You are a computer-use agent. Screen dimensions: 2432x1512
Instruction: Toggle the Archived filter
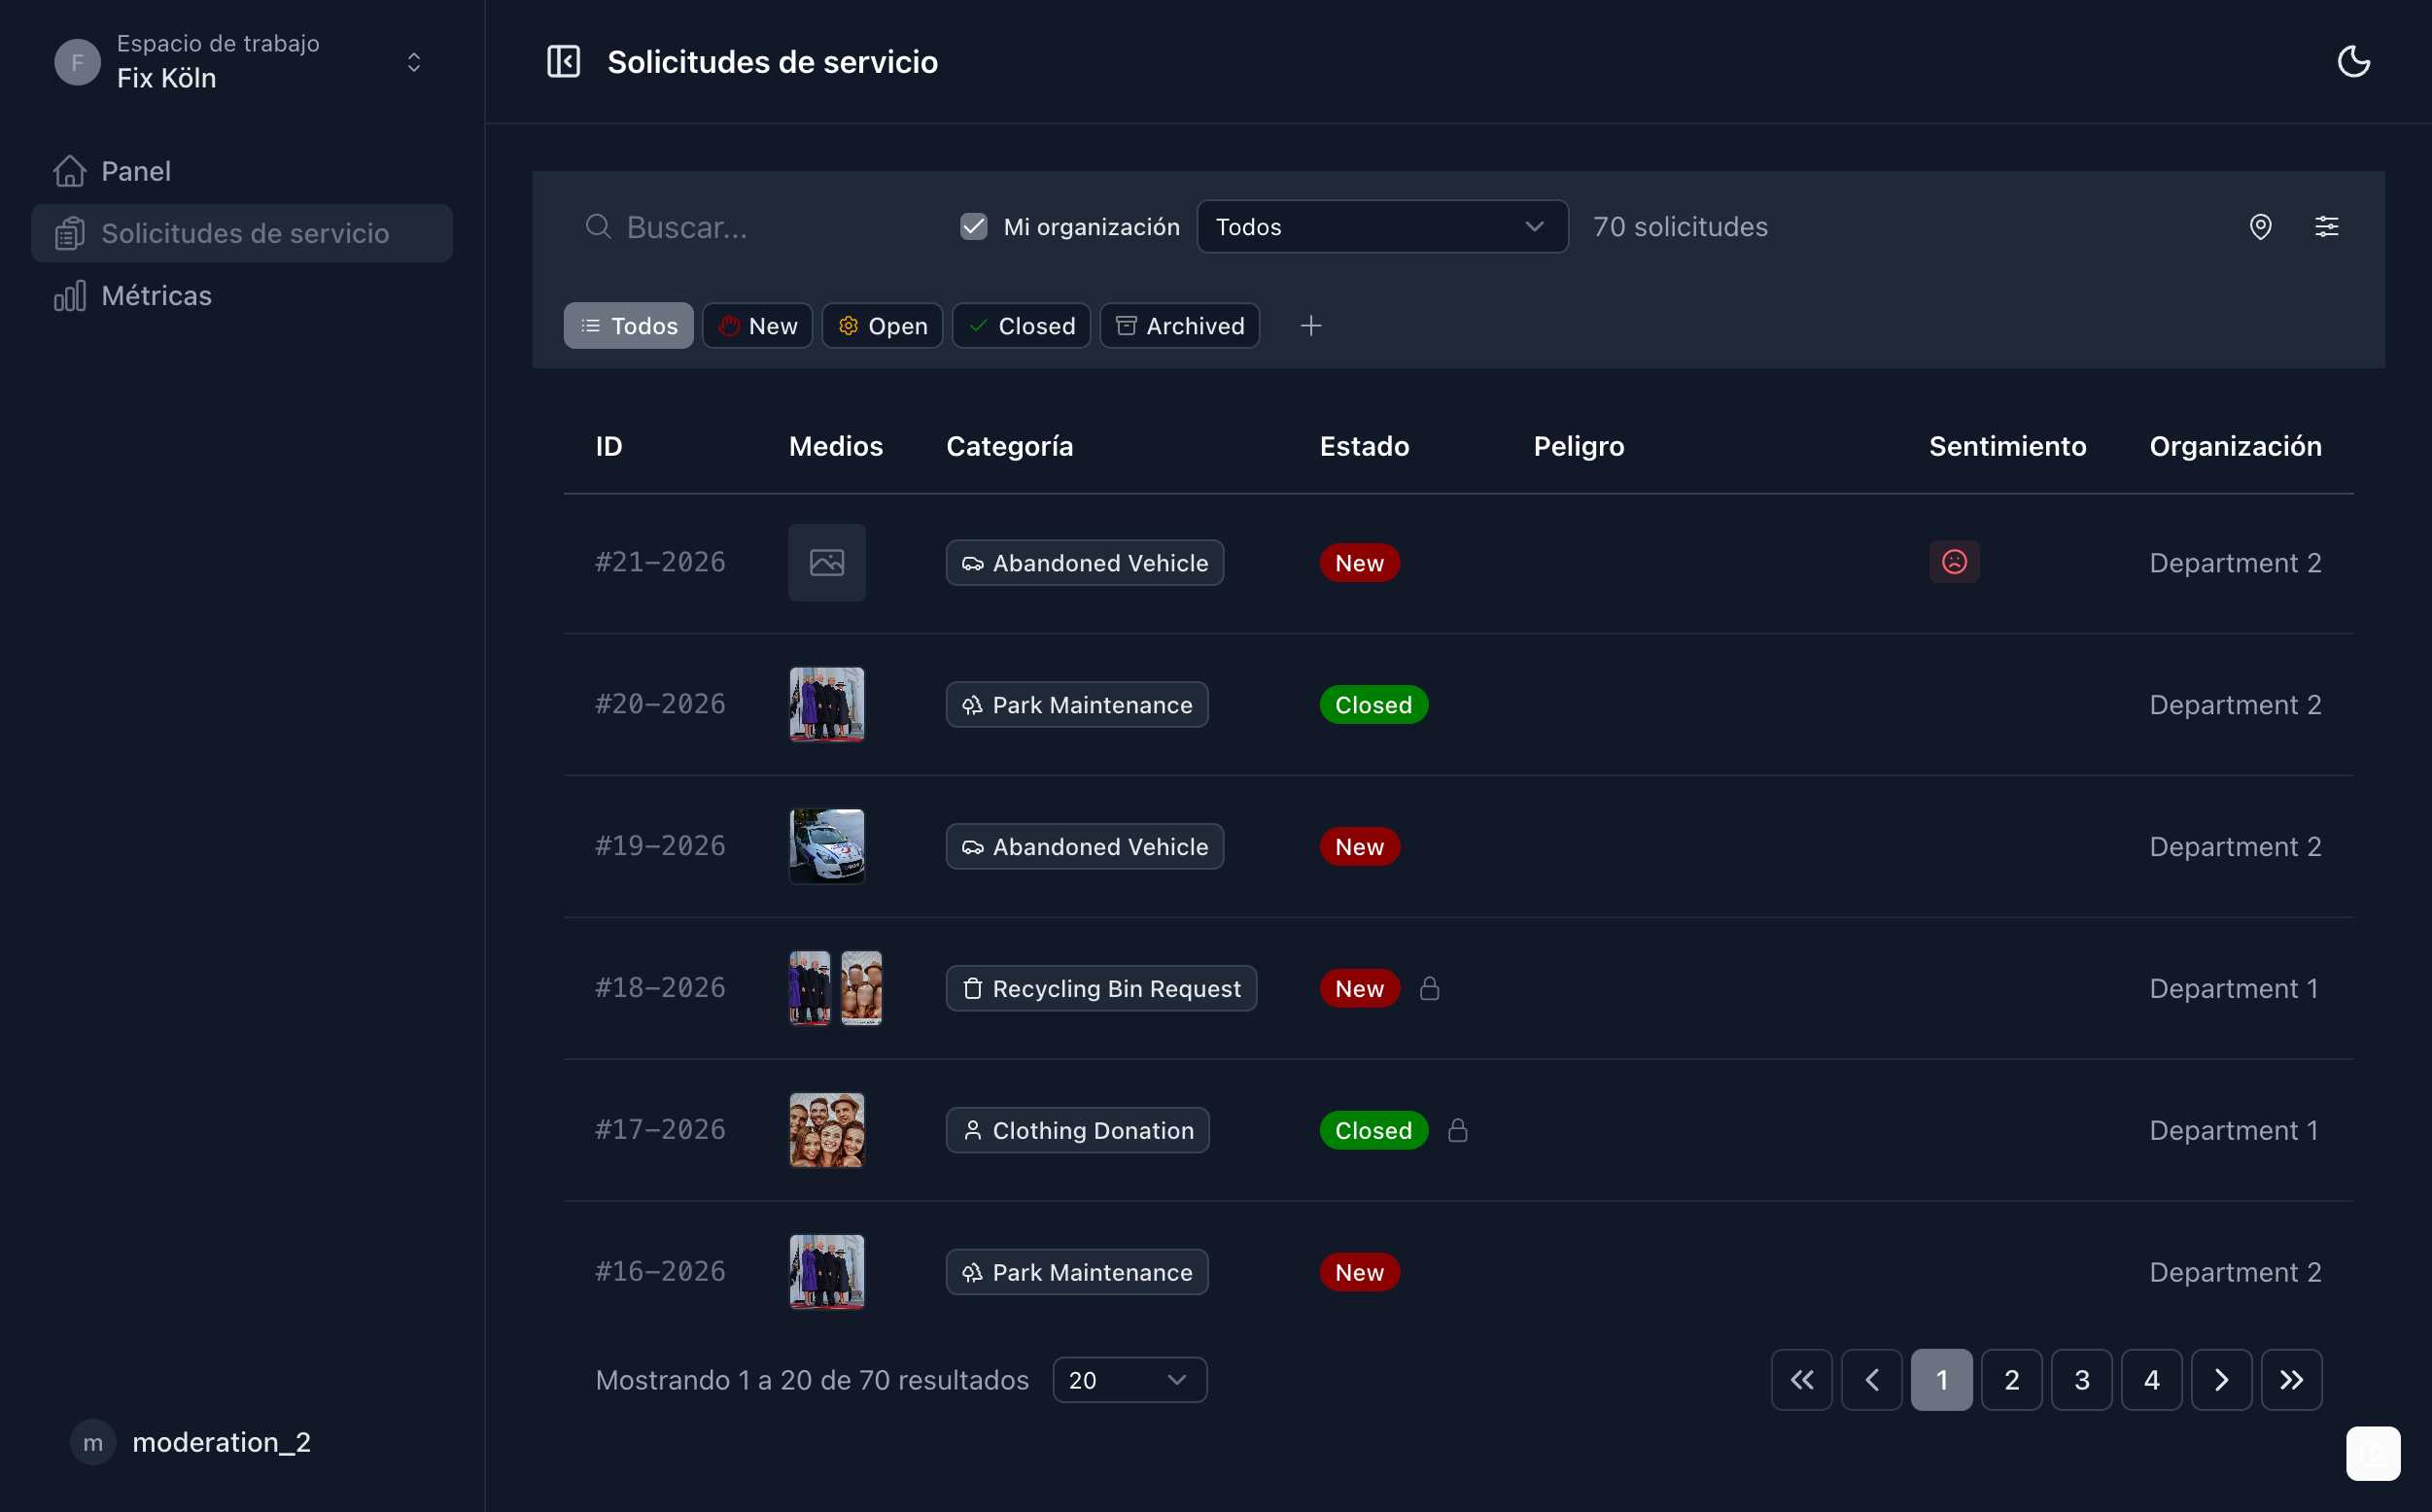click(x=1180, y=325)
